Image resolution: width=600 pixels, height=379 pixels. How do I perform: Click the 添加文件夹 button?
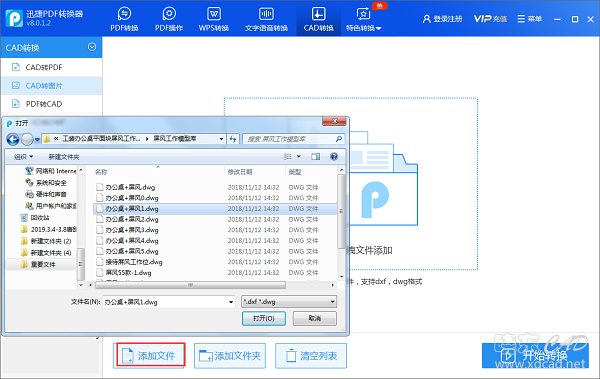click(230, 356)
